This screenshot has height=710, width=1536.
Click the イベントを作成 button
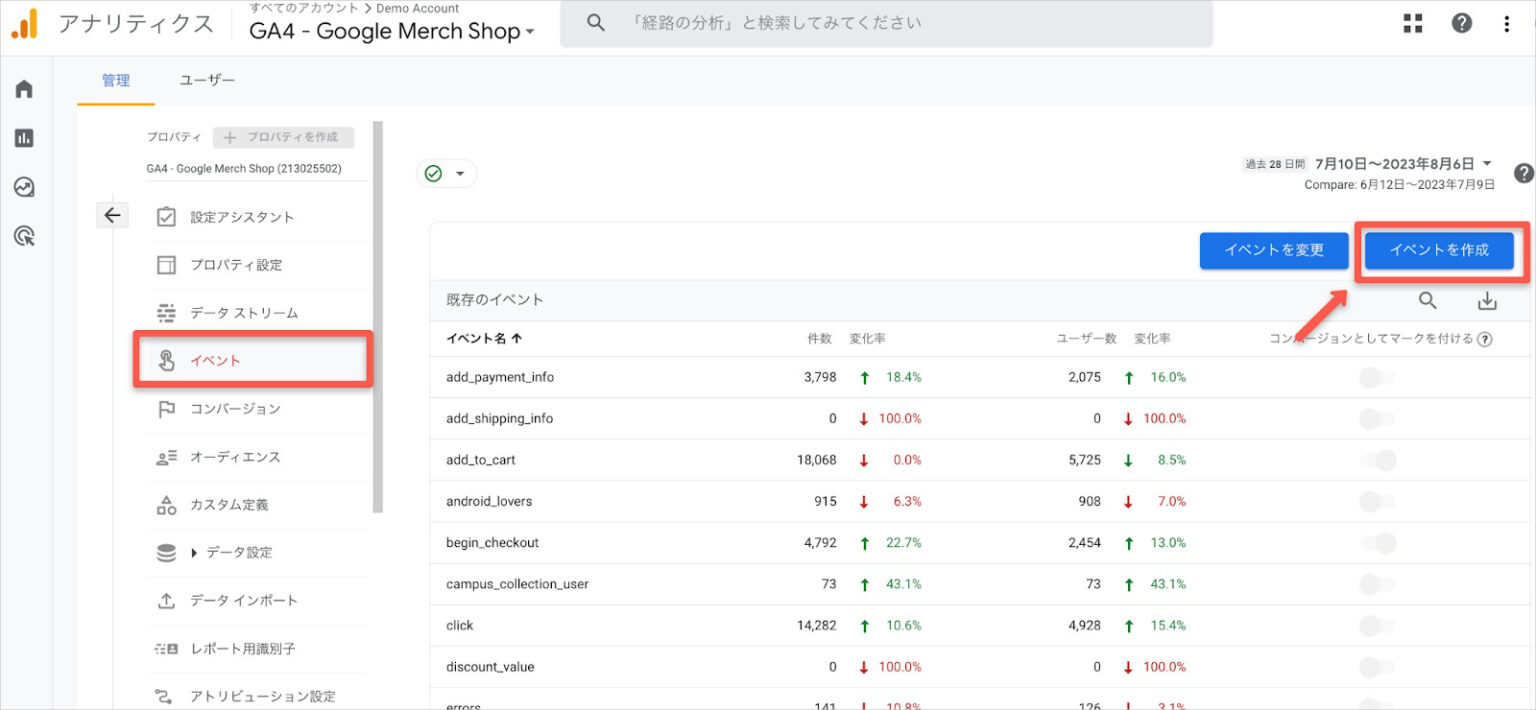[1437, 251]
